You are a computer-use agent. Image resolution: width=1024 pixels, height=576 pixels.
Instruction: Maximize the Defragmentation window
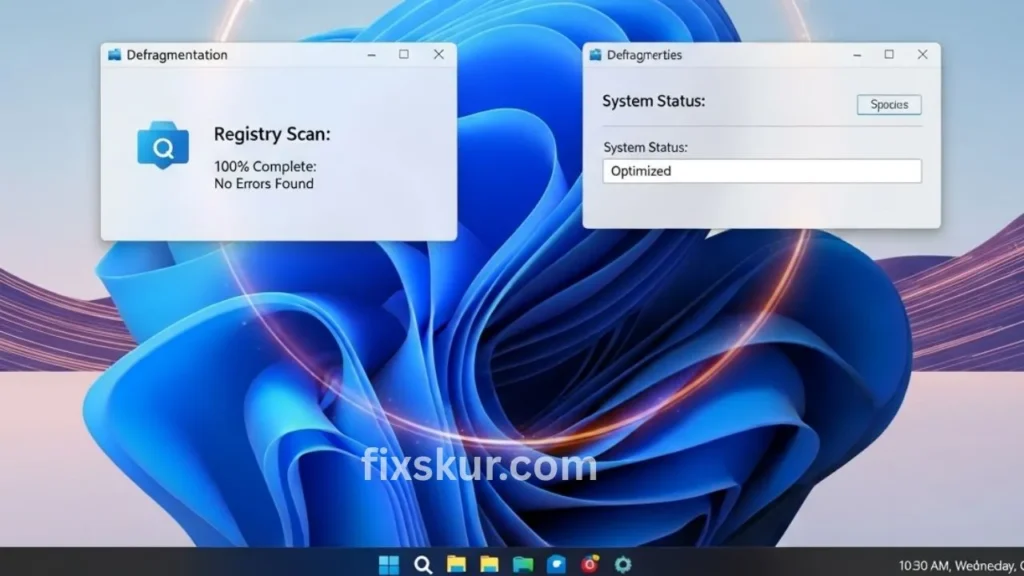(x=404, y=54)
